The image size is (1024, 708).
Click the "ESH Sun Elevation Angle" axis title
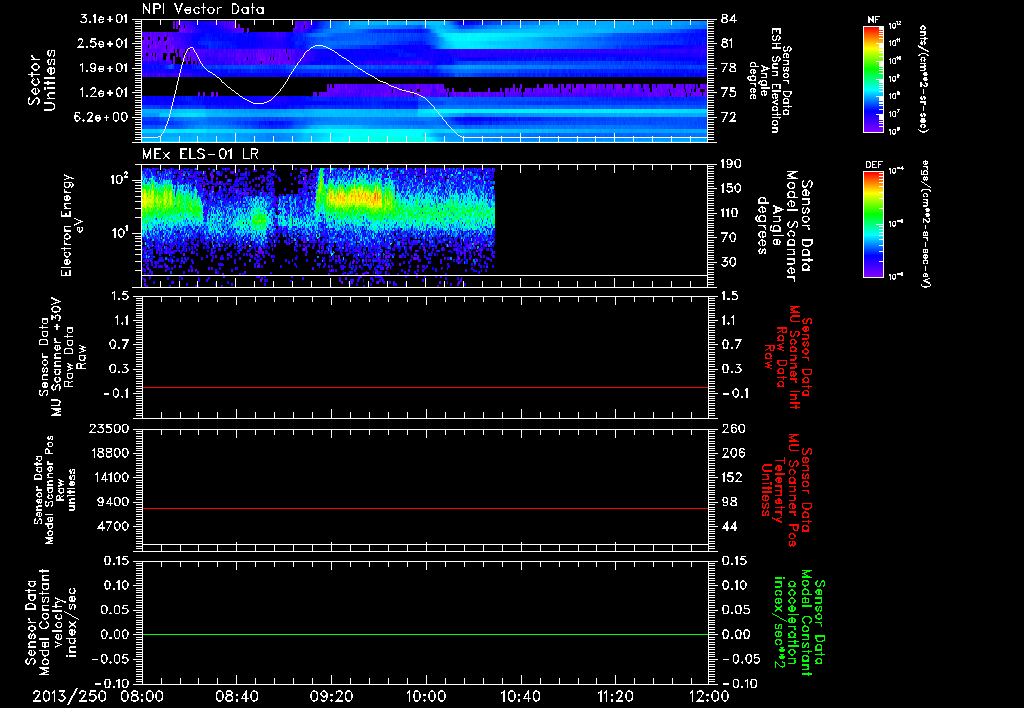(769, 80)
